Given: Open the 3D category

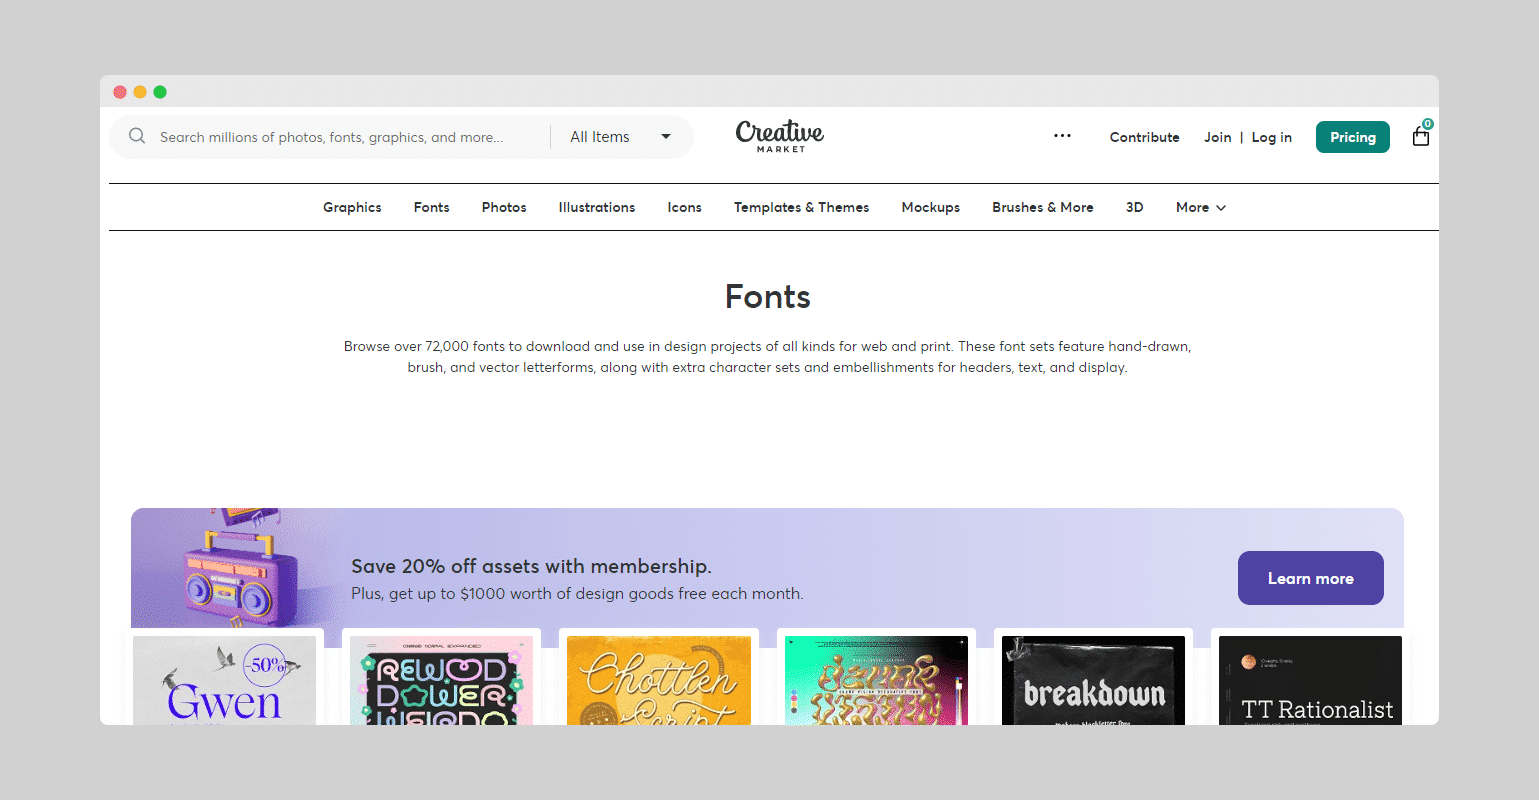Looking at the screenshot, I should coord(1135,207).
